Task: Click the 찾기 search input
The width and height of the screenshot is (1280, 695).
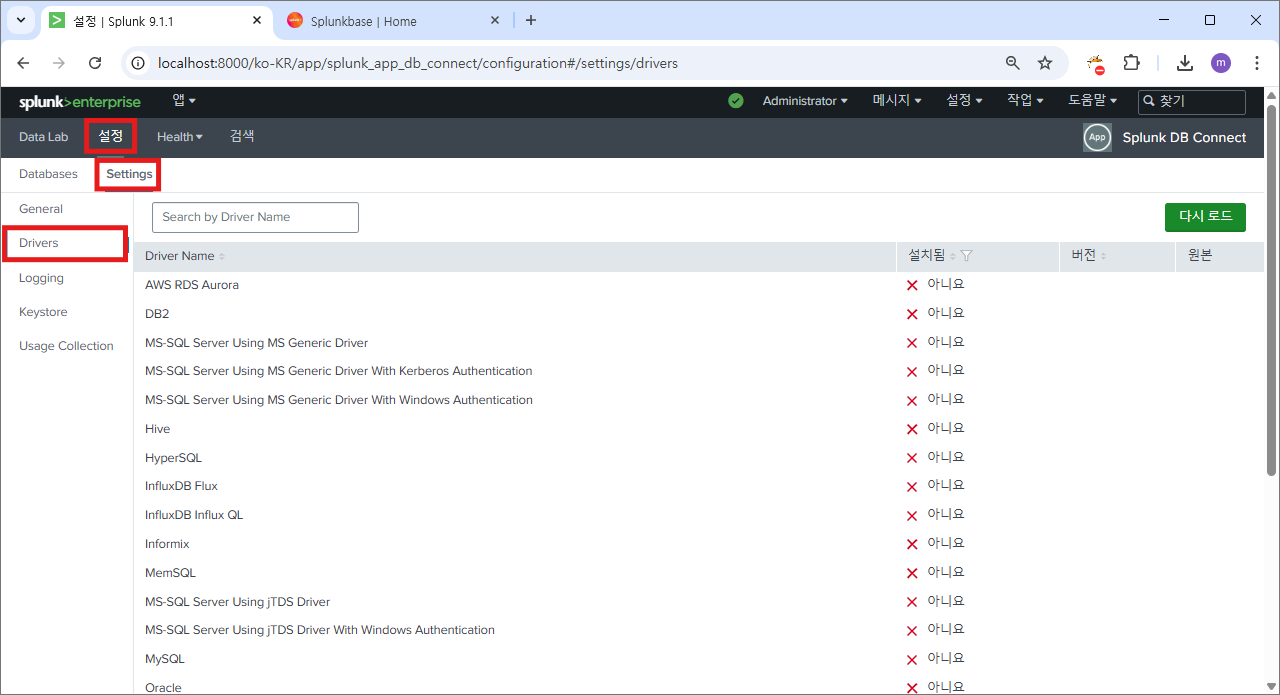Action: (1192, 102)
